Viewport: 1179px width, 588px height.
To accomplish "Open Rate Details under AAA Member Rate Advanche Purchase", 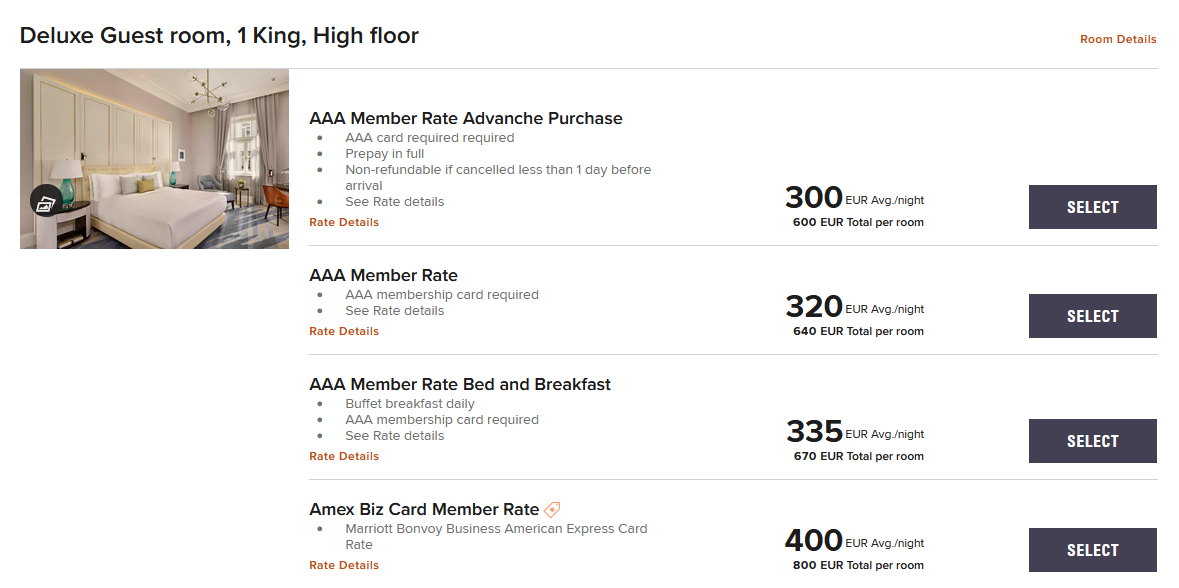I will [344, 221].
